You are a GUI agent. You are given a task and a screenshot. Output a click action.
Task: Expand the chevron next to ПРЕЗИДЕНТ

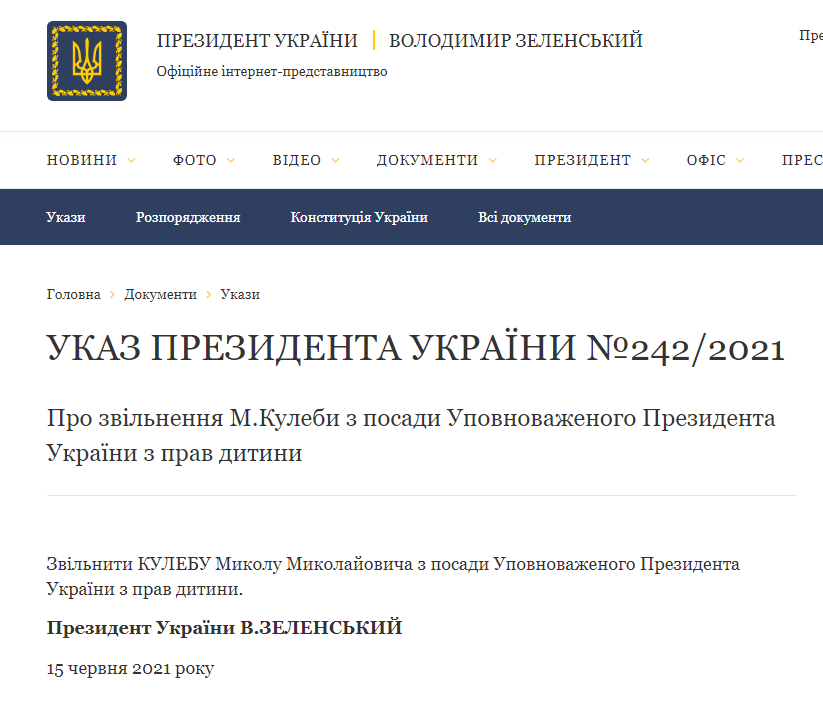pos(645,160)
